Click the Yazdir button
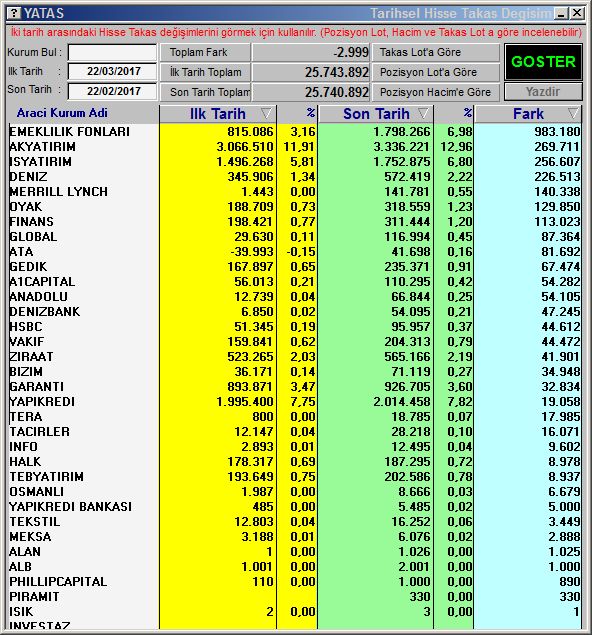Viewport: 592px width, 635px height. click(543, 92)
